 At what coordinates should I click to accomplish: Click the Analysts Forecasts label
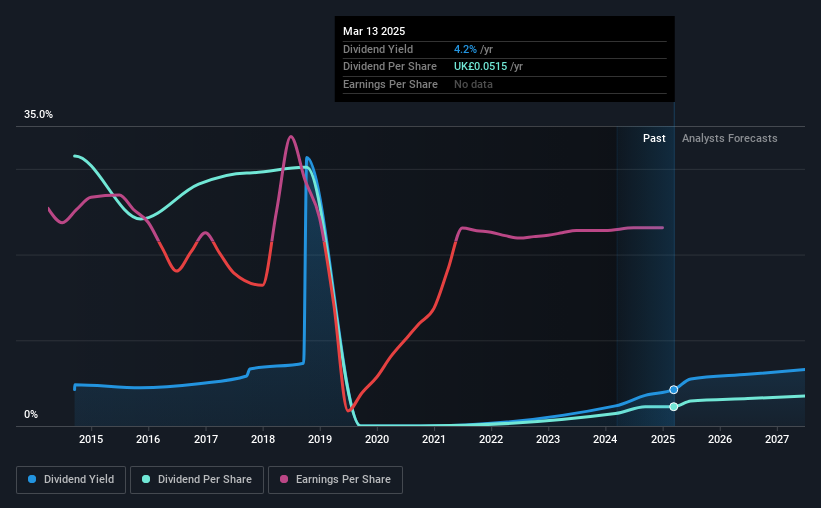pyautogui.click(x=729, y=138)
